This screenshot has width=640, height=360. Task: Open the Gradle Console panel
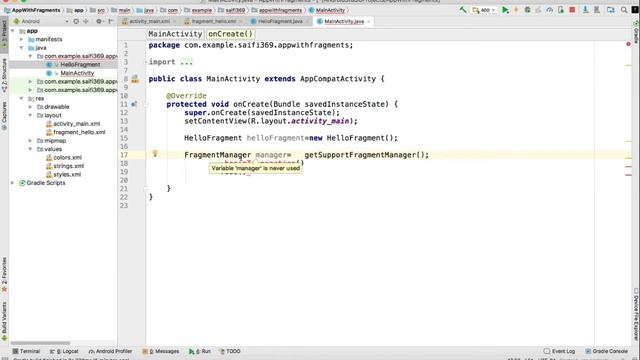[x=607, y=351]
